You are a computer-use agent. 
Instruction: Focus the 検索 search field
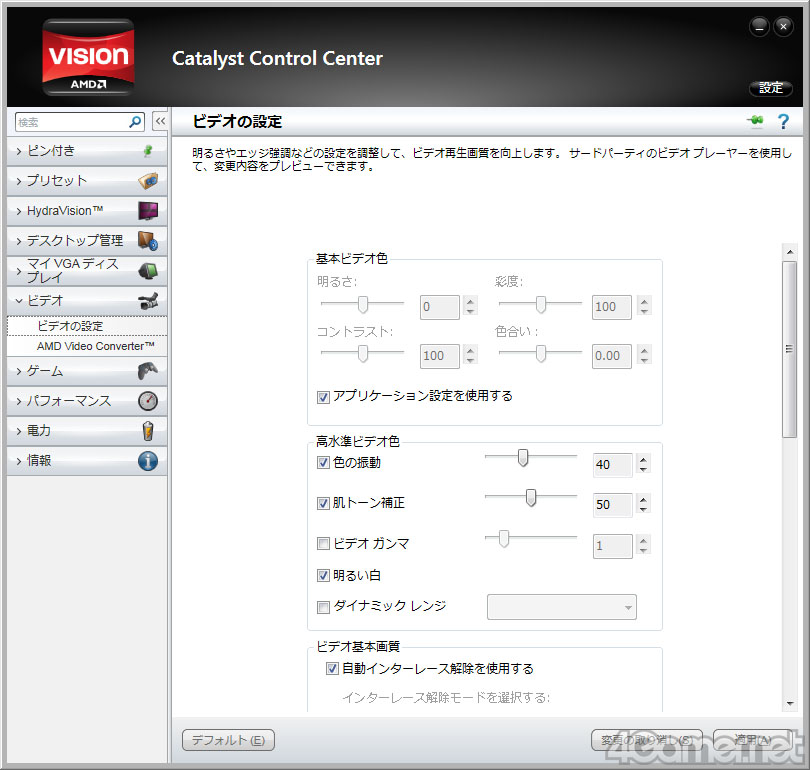[x=80, y=122]
